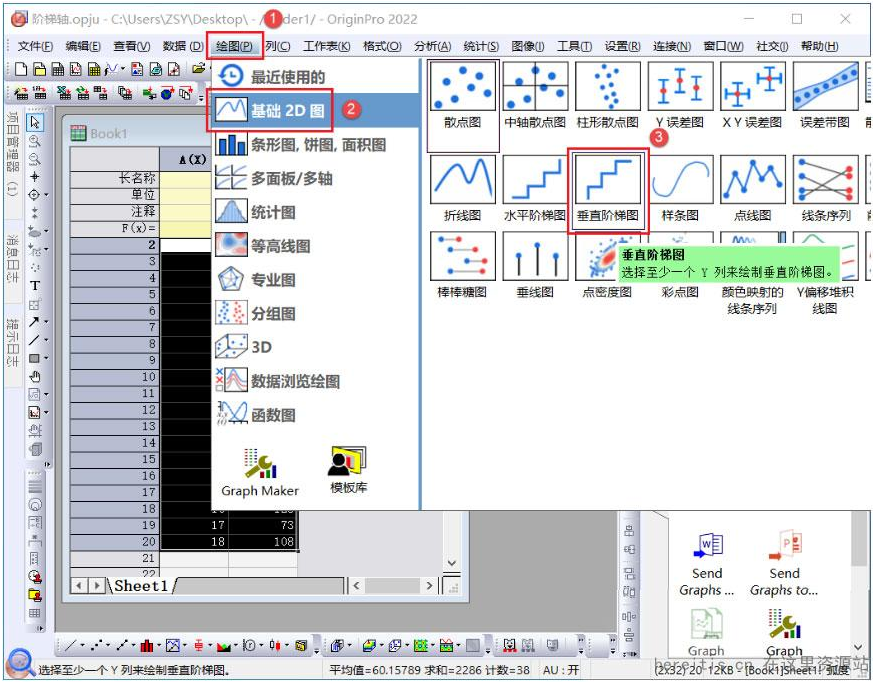Click the F(x)= label row
This screenshot has width=874, height=682.
pos(115,228)
